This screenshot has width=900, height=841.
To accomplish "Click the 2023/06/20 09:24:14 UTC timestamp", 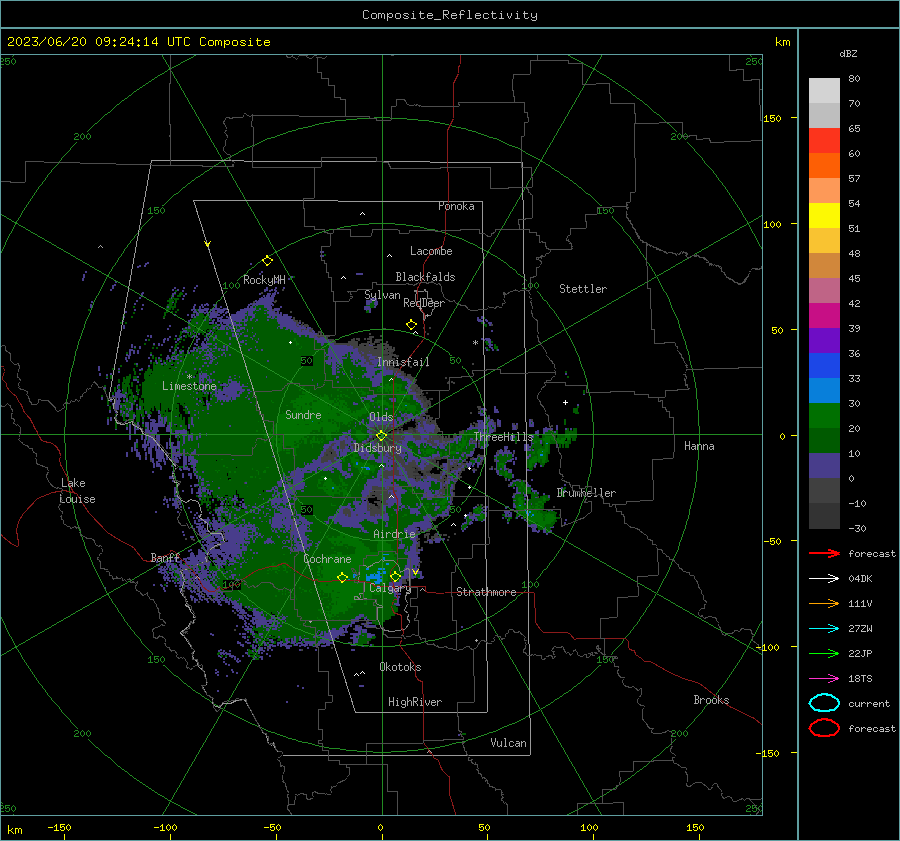I will [138, 42].
